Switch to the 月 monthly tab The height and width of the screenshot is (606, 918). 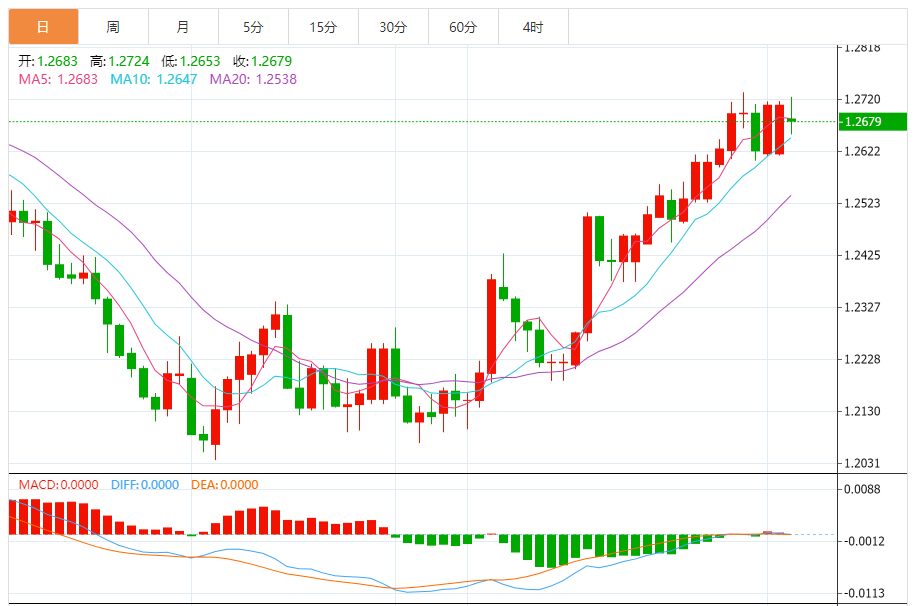(x=183, y=27)
